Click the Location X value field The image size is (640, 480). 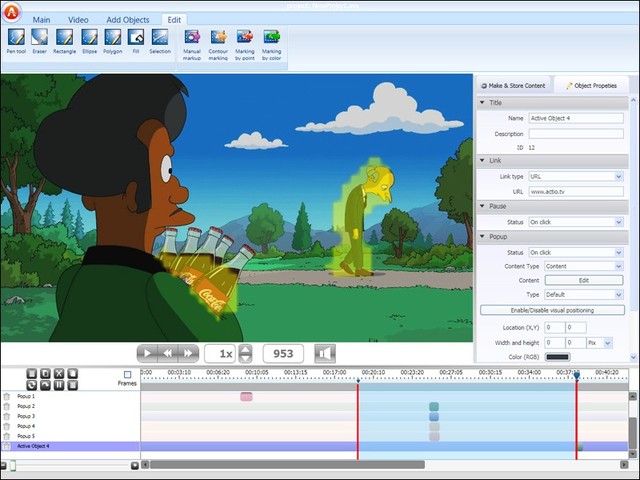click(x=555, y=327)
